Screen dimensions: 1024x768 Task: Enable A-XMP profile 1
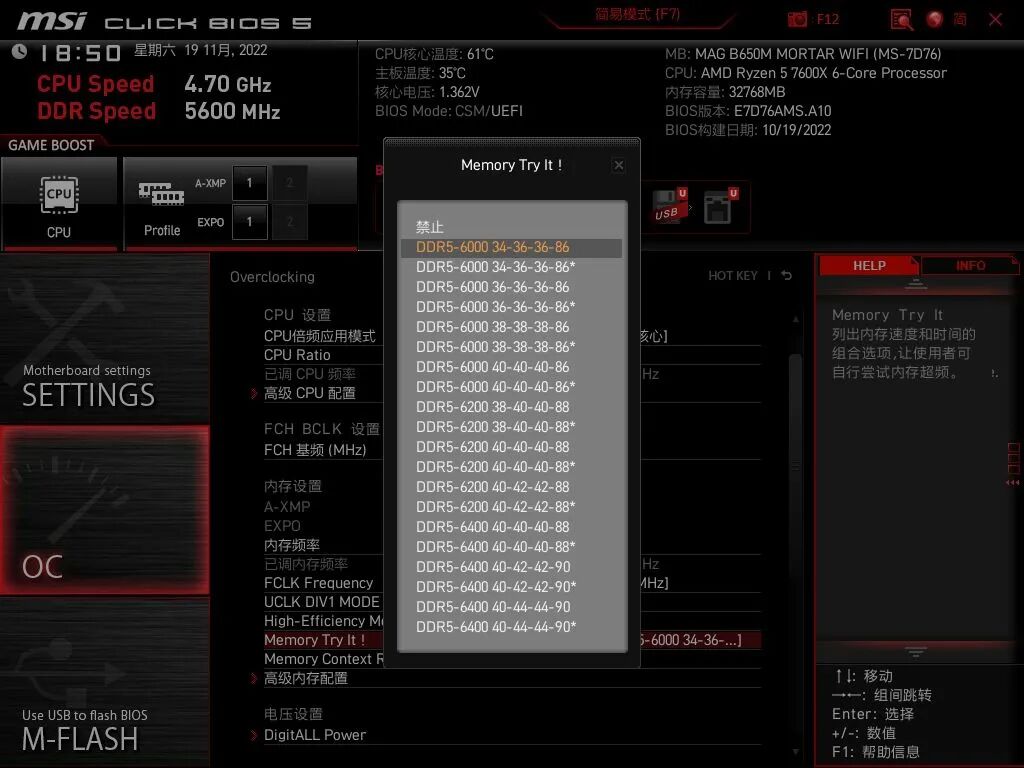(249, 183)
